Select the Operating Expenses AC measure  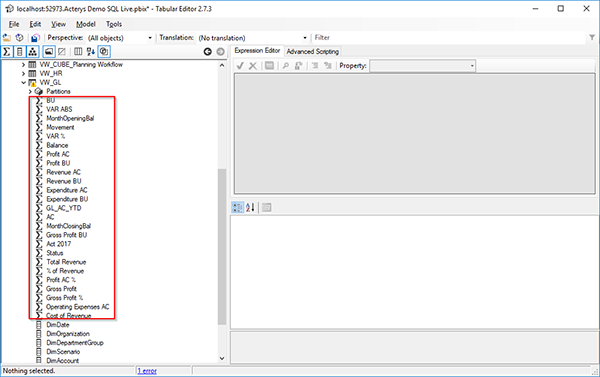(x=78, y=307)
